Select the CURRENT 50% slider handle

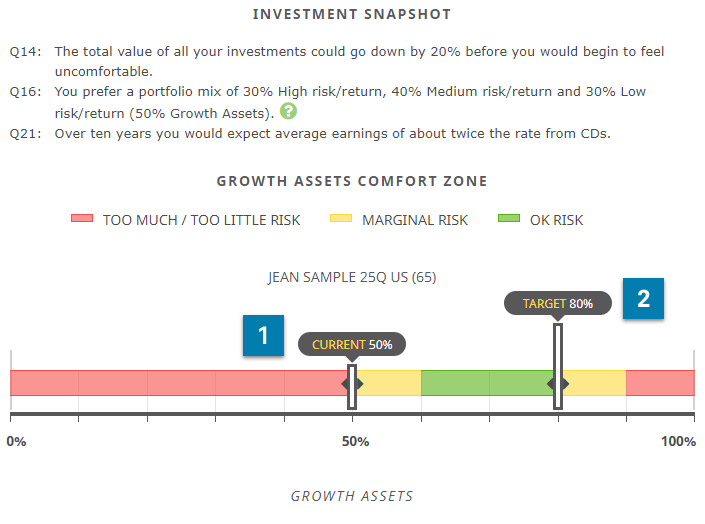pos(352,387)
